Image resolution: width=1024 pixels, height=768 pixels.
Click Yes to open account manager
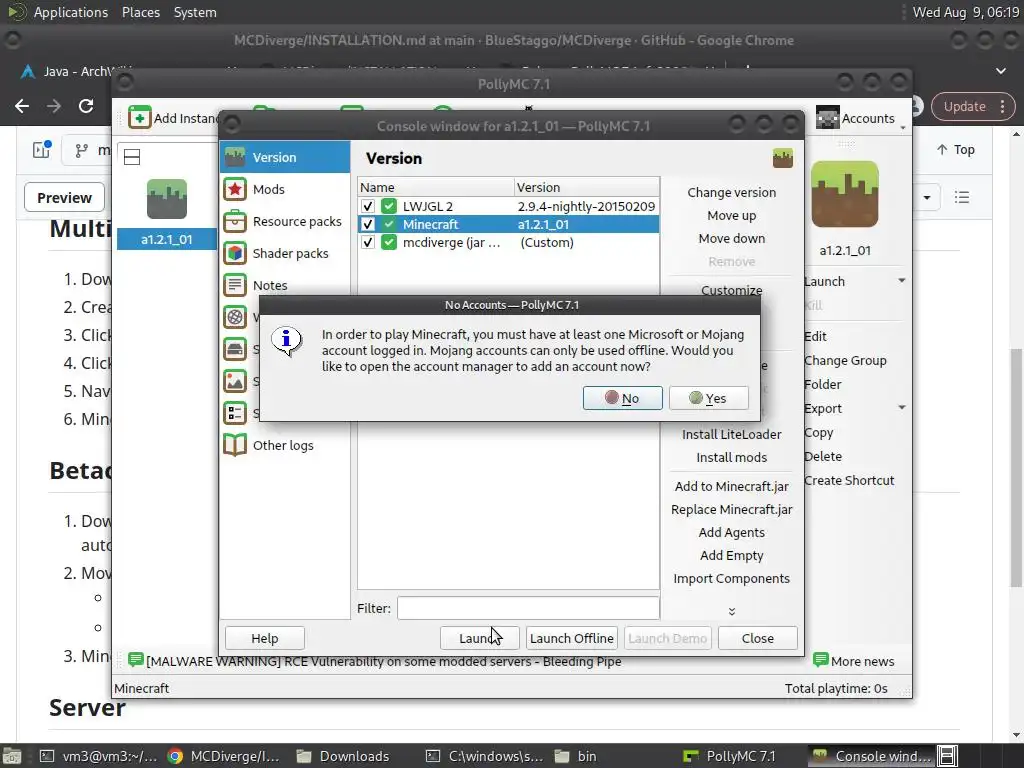tap(709, 398)
